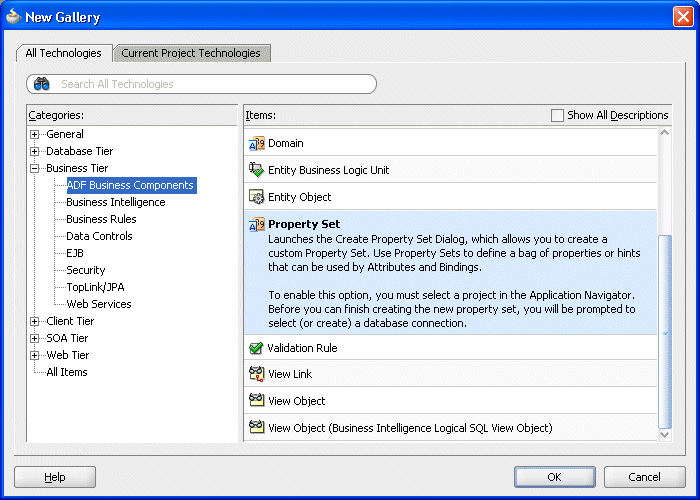This screenshot has width=700, height=500.
Task: Select the Security category
Action: (86, 270)
